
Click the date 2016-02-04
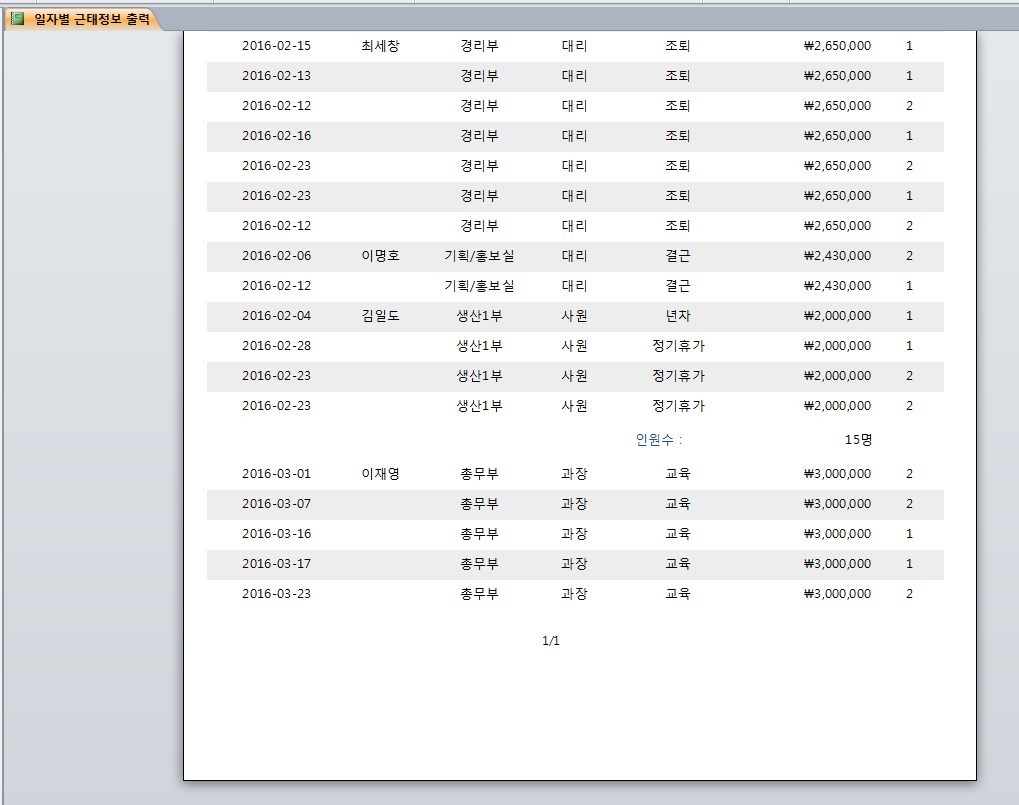(x=276, y=315)
